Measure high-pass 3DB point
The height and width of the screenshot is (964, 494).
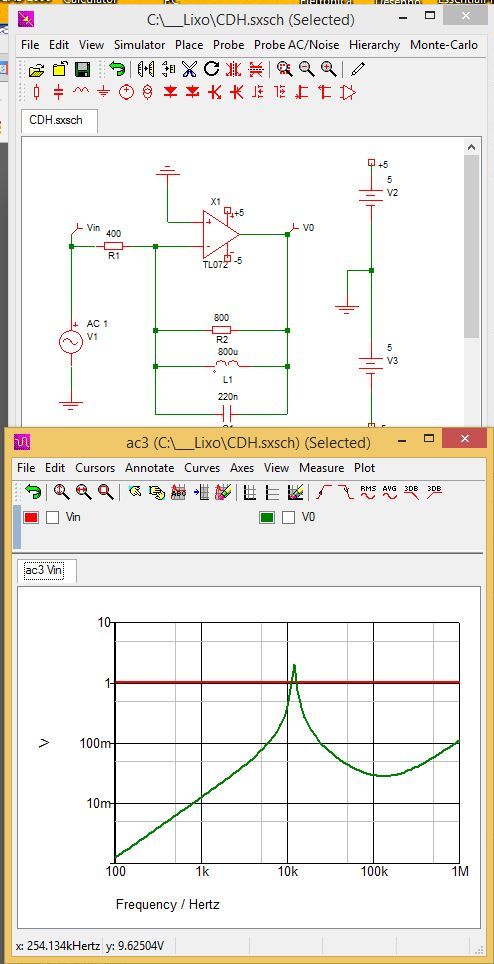tap(434, 492)
